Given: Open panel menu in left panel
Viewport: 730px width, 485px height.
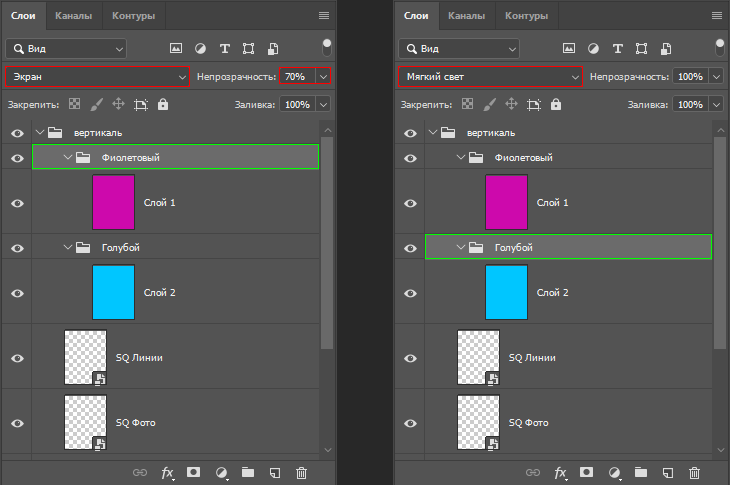Looking at the screenshot, I should [324, 16].
